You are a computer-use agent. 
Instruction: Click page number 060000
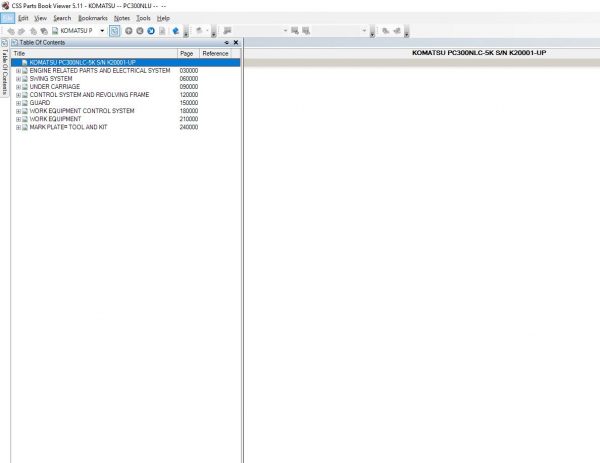tap(189, 79)
